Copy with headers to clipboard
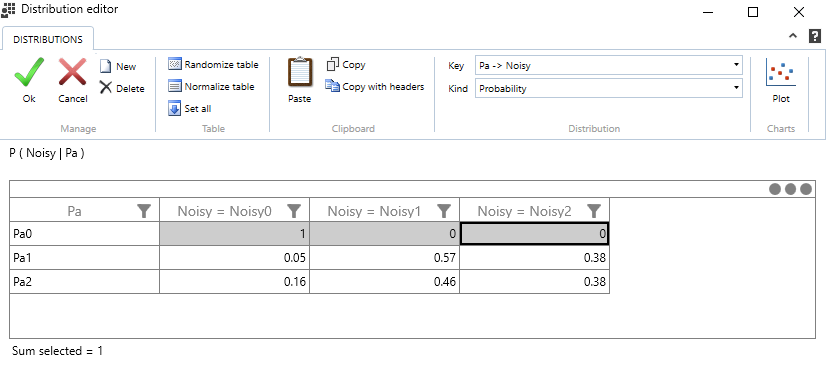Image resolution: width=826 pixels, height=370 pixels. (375, 86)
